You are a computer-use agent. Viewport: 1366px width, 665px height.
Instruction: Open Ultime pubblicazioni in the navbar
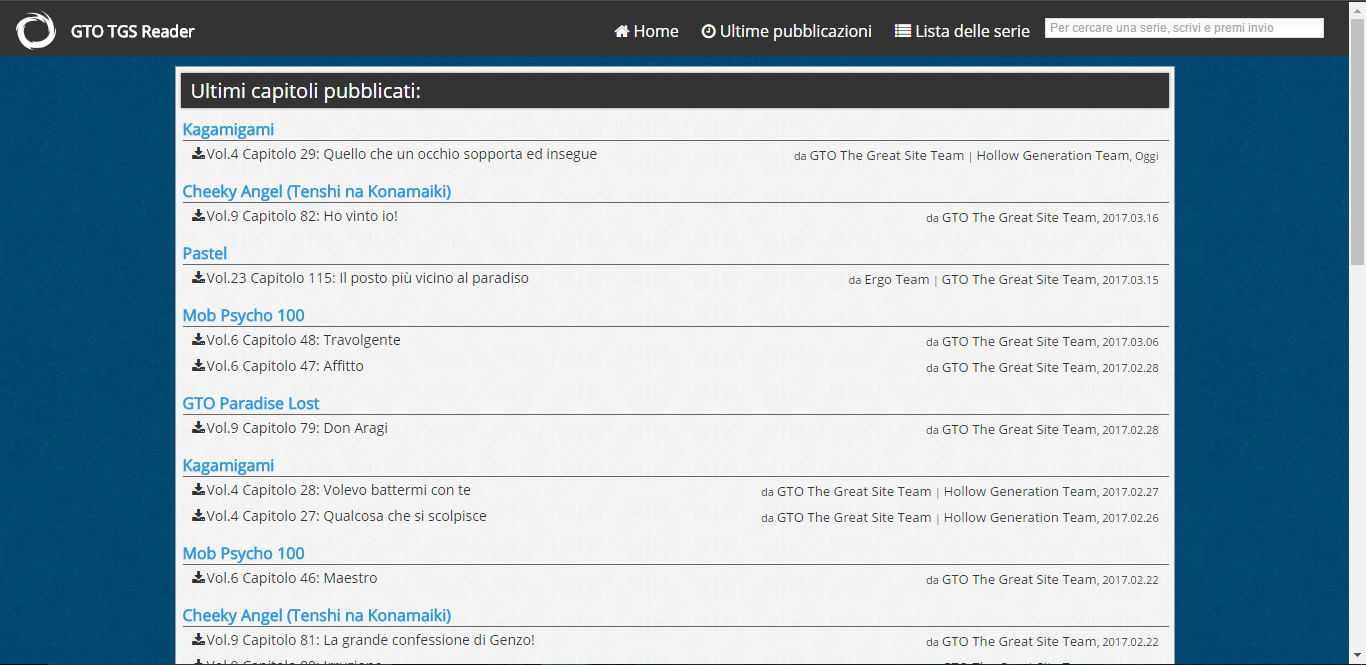786,31
